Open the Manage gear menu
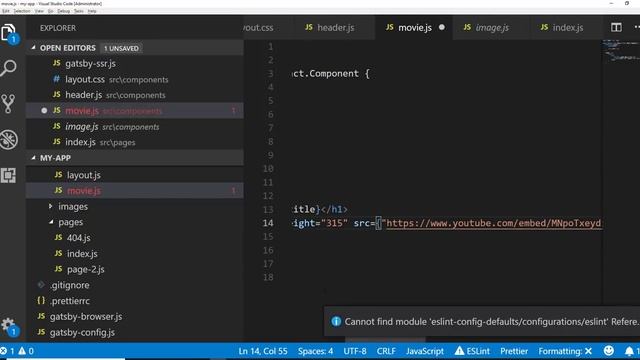This screenshot has width=640, height=360. point(9,326)
